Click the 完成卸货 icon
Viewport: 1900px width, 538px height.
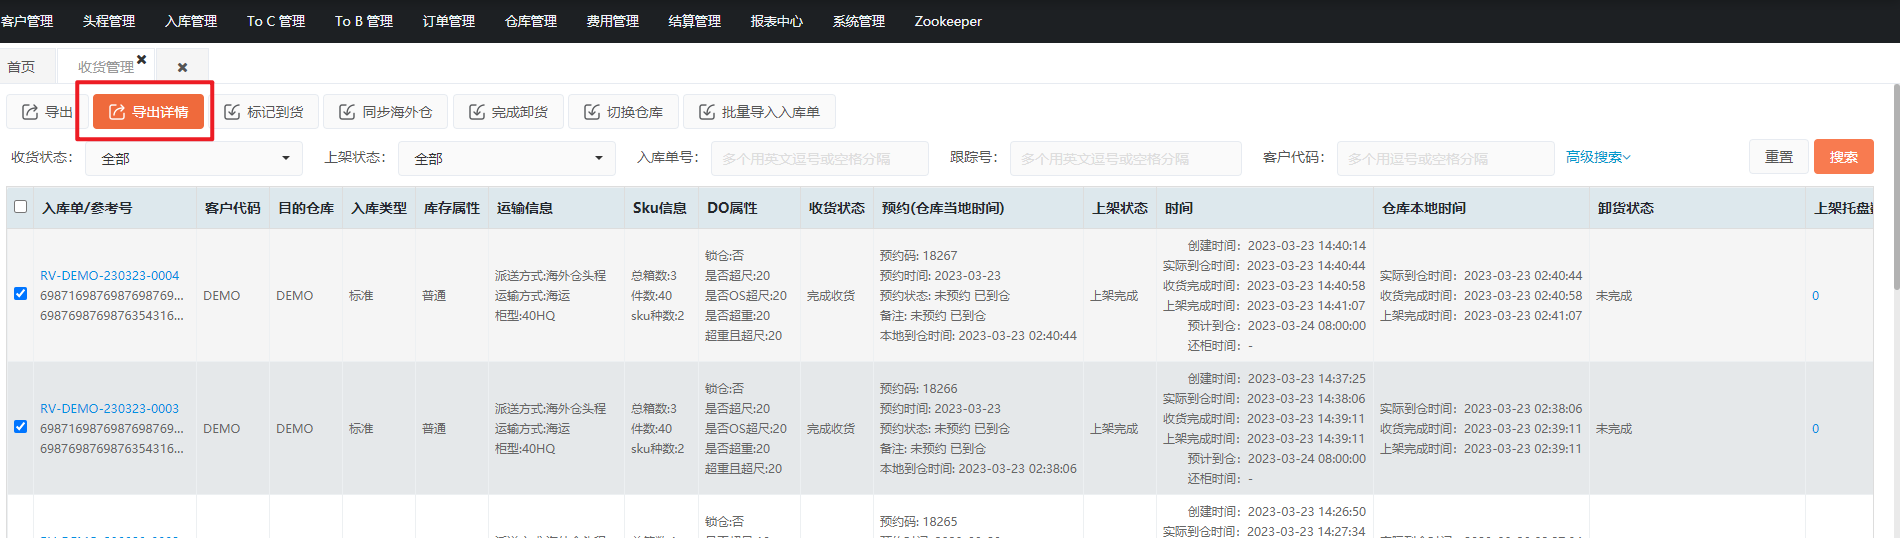point(477,112)
